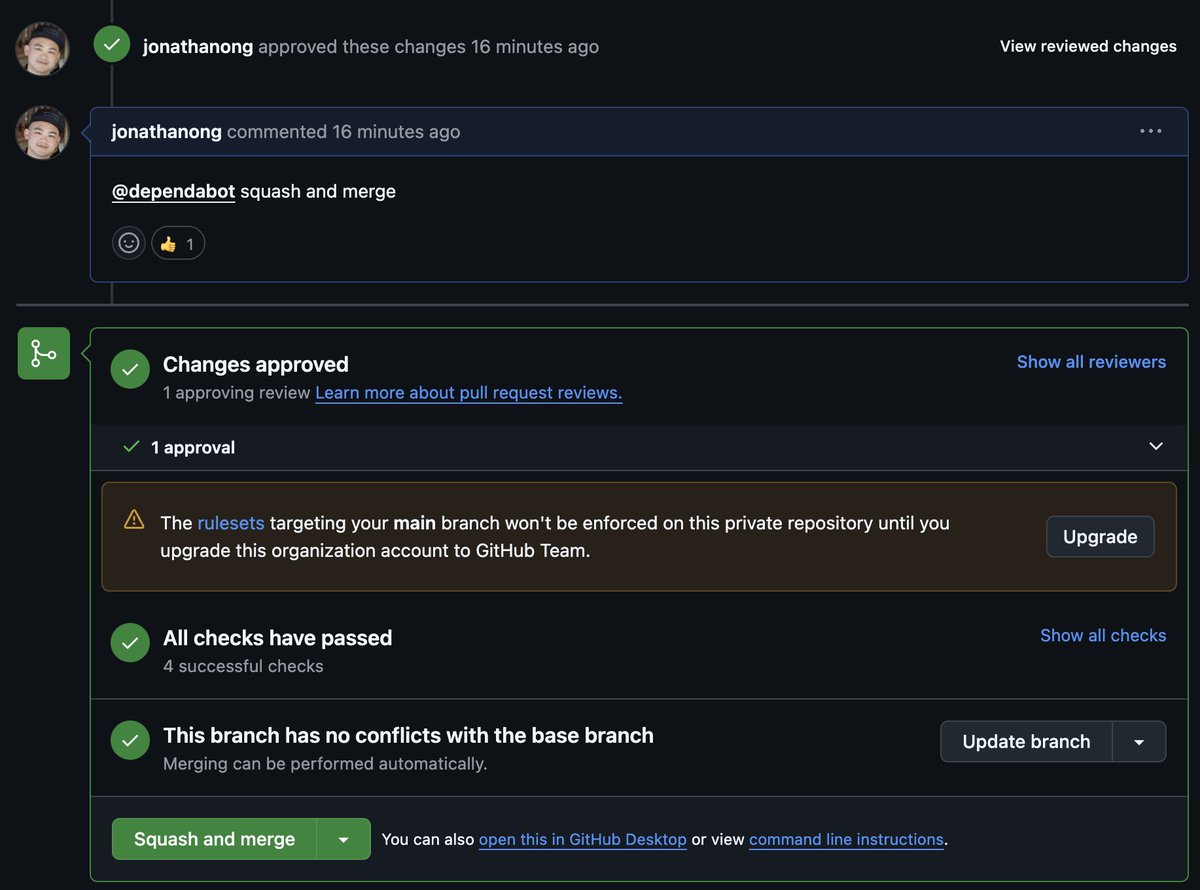The image size is (1200, 890).
Task: Click the three-dot comment options menu
Action: (x=1150, y=131)
